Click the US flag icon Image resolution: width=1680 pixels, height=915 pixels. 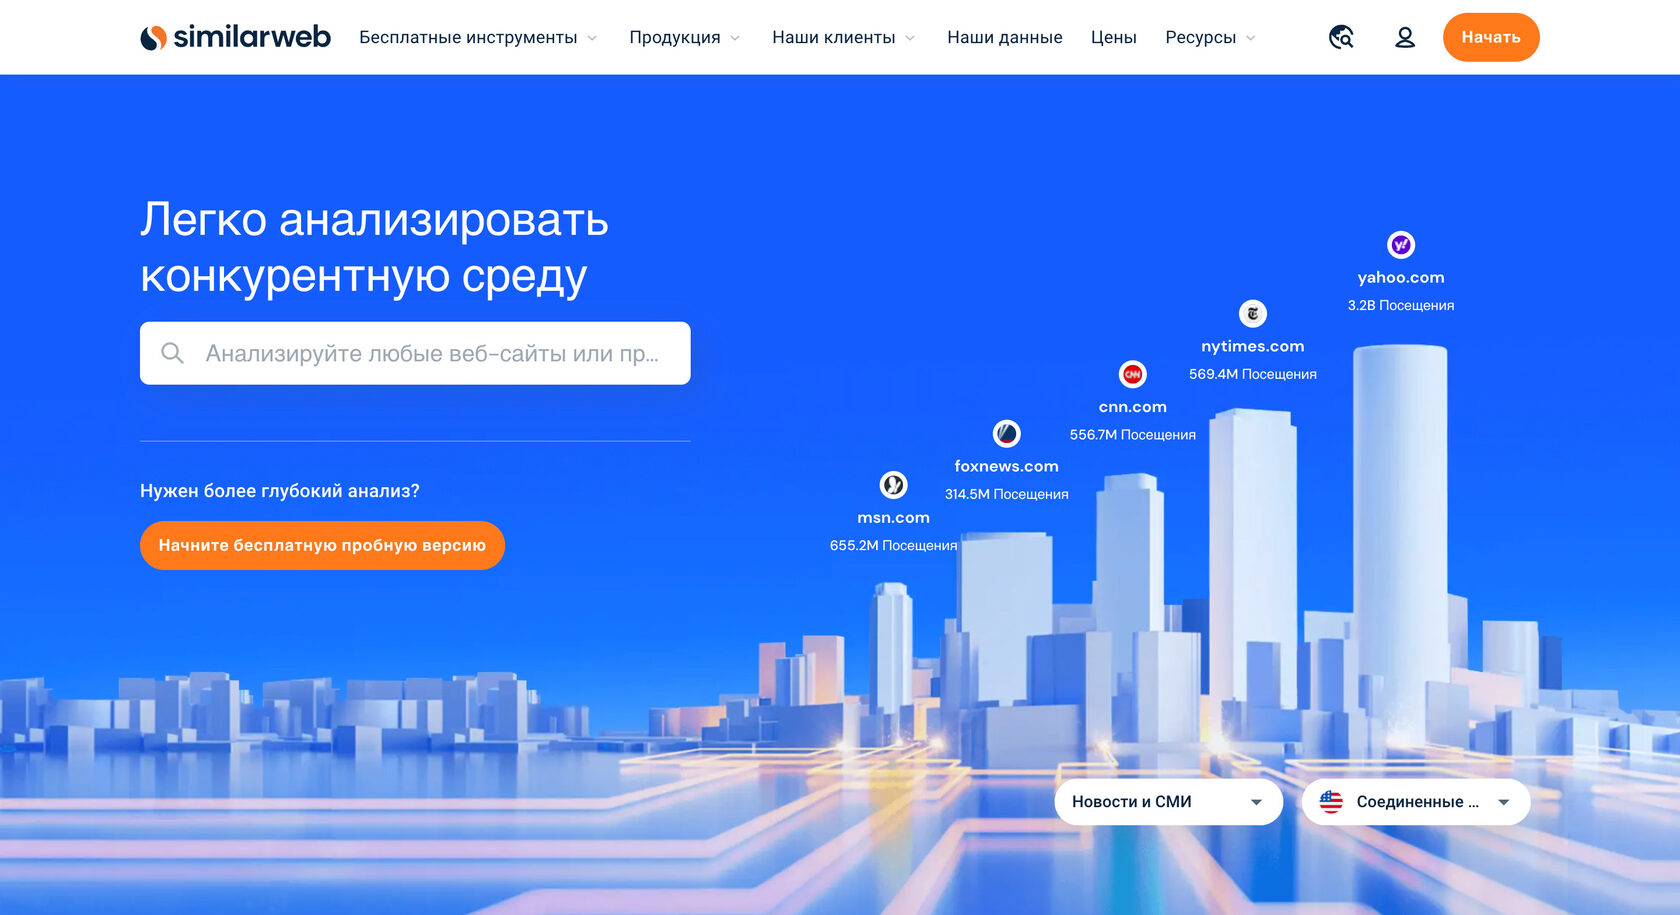coord(1331,801)
